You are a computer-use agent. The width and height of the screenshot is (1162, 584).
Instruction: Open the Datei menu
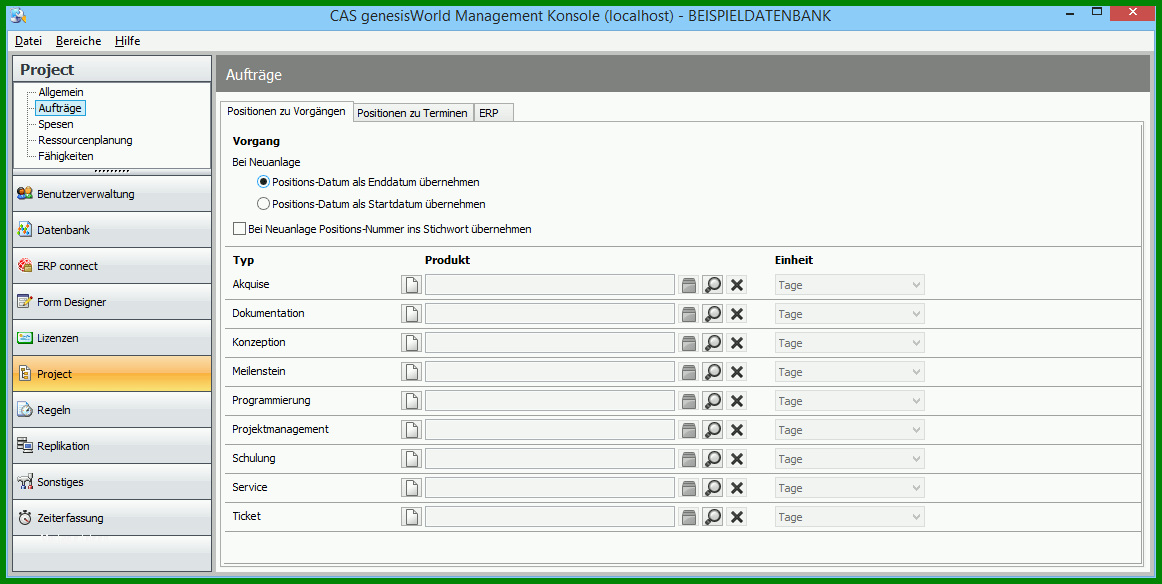tap(28, 41)
